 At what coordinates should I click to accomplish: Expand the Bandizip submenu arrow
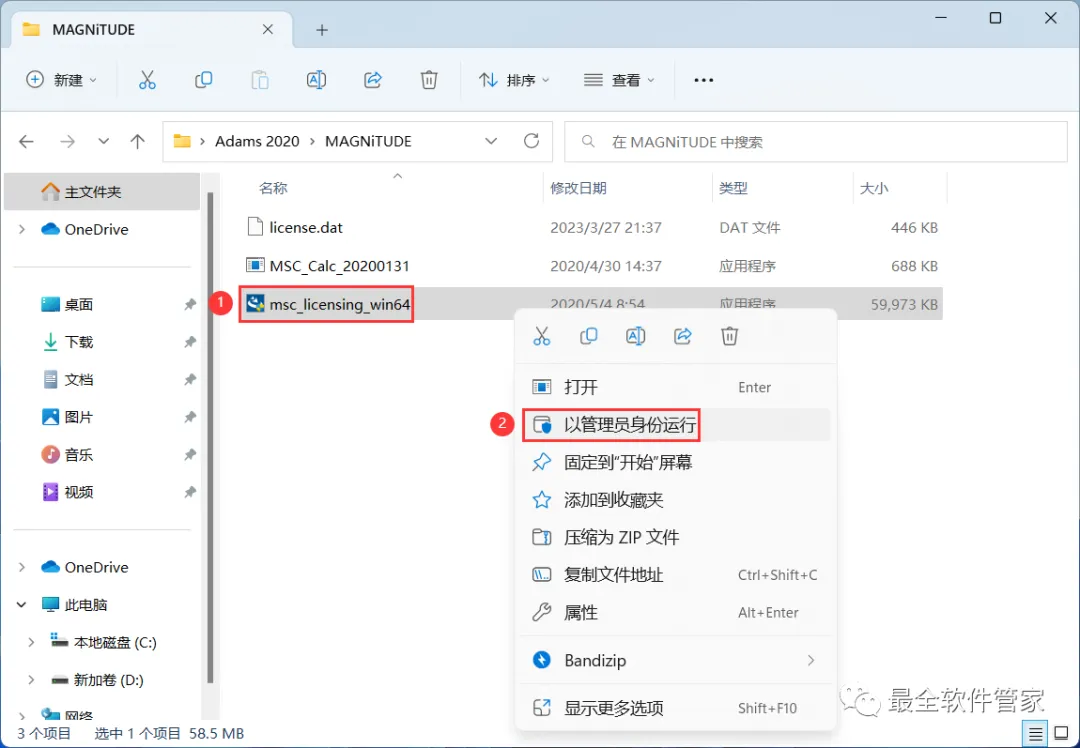point(811,661)
